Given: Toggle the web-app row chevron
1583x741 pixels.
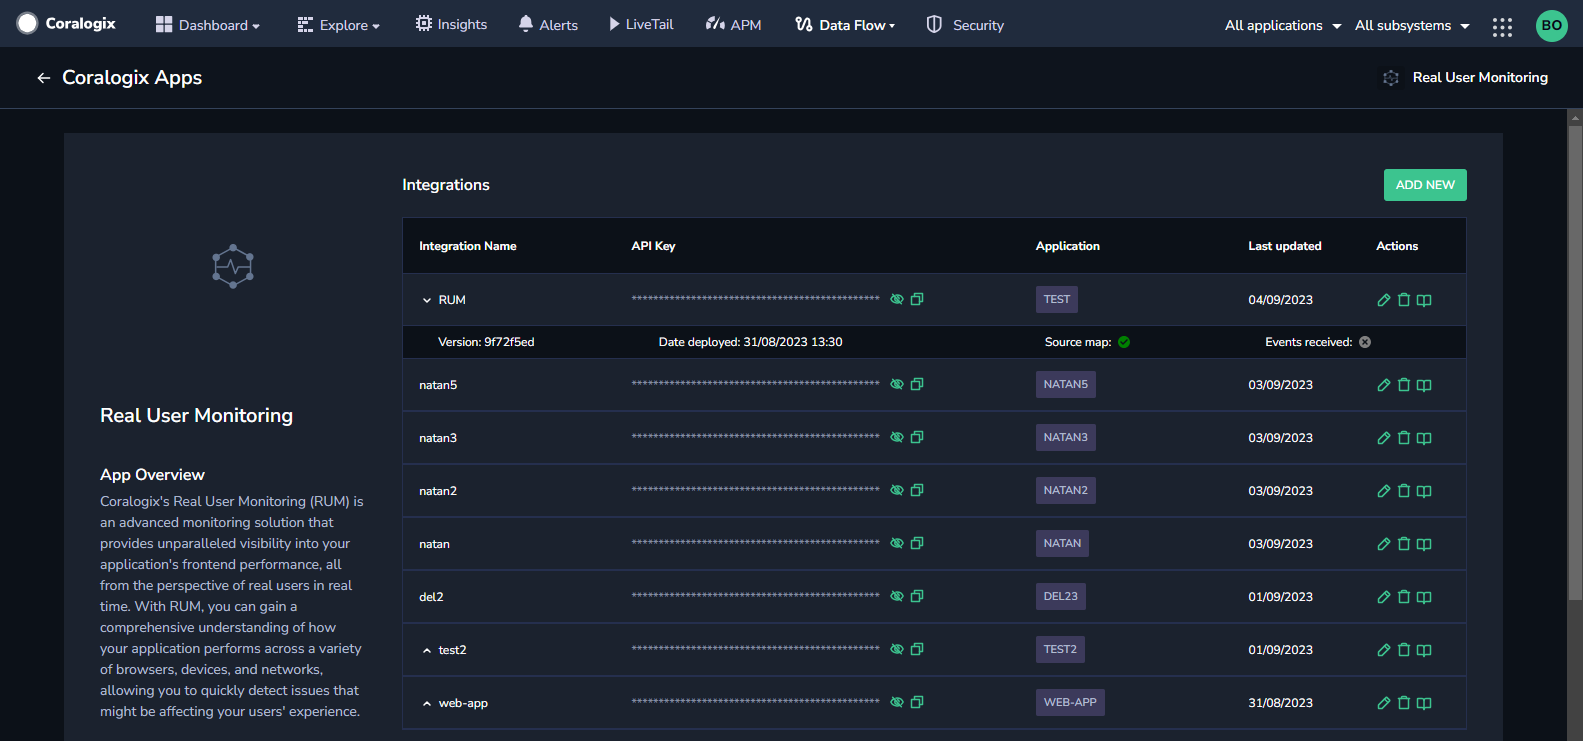Looking at the screenshot, I should pos(427,703).
